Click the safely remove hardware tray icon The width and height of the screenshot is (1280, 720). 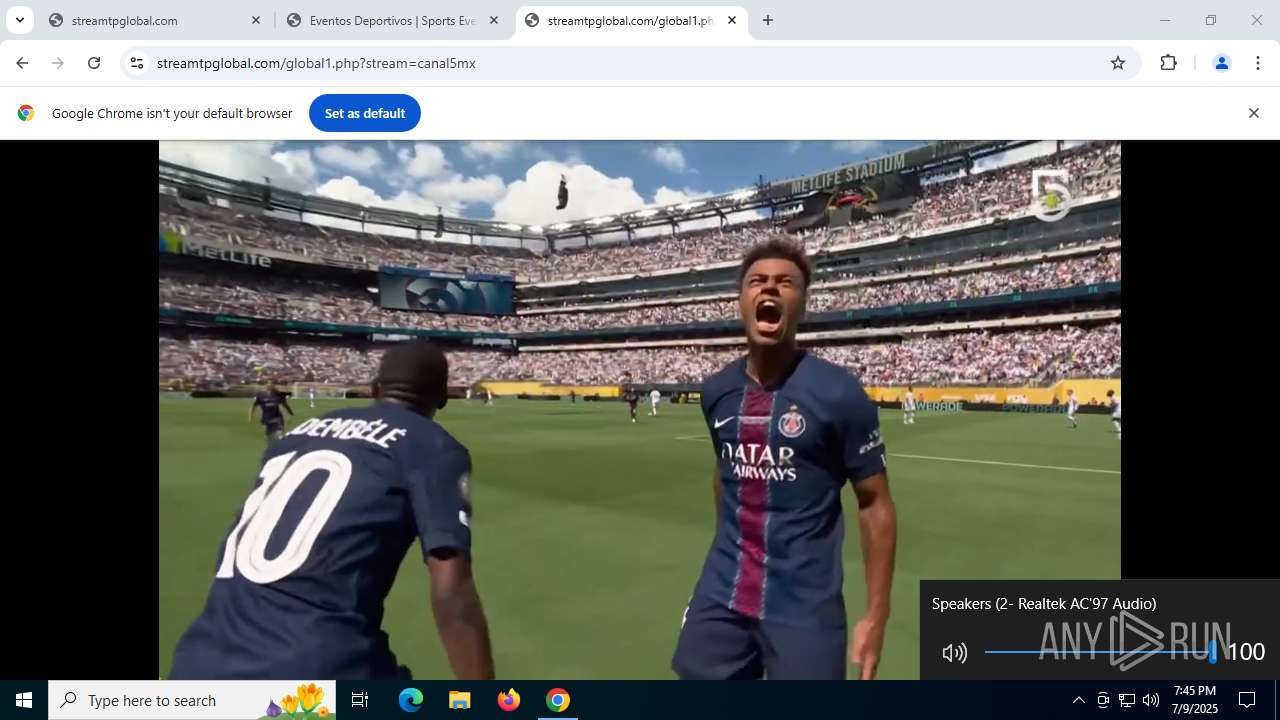tap(1103, 700)
